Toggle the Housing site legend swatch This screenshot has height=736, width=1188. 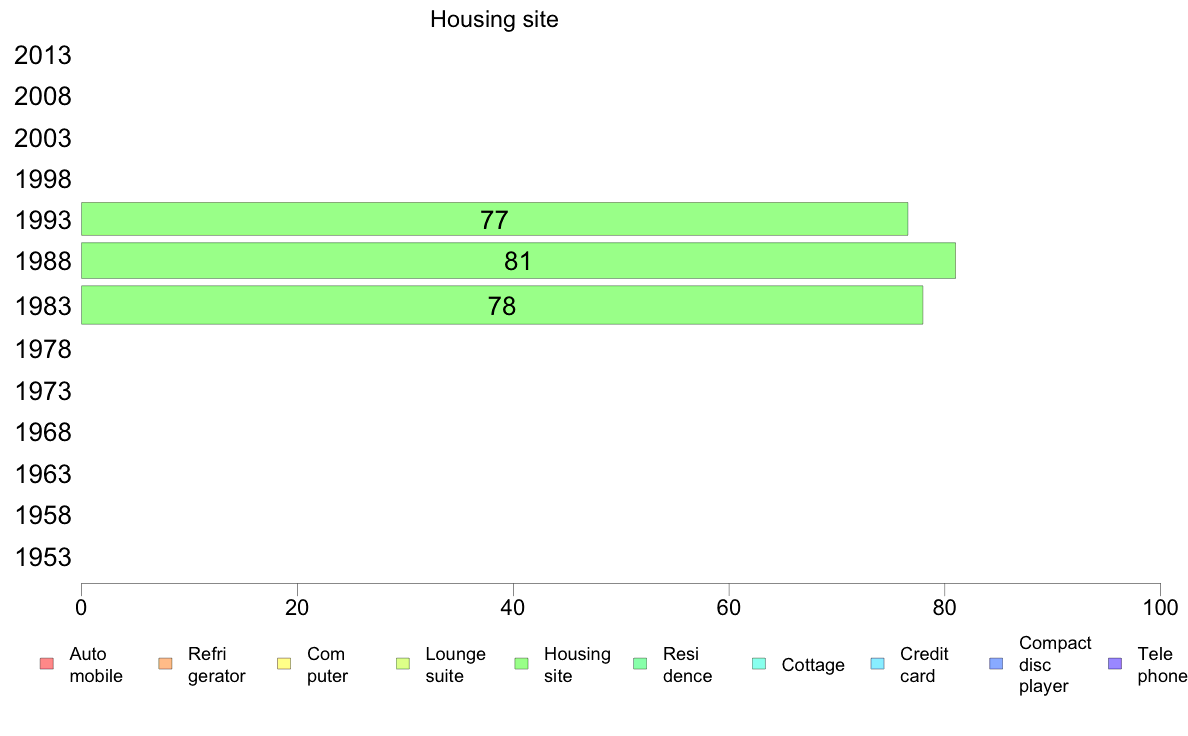point(521,664)
